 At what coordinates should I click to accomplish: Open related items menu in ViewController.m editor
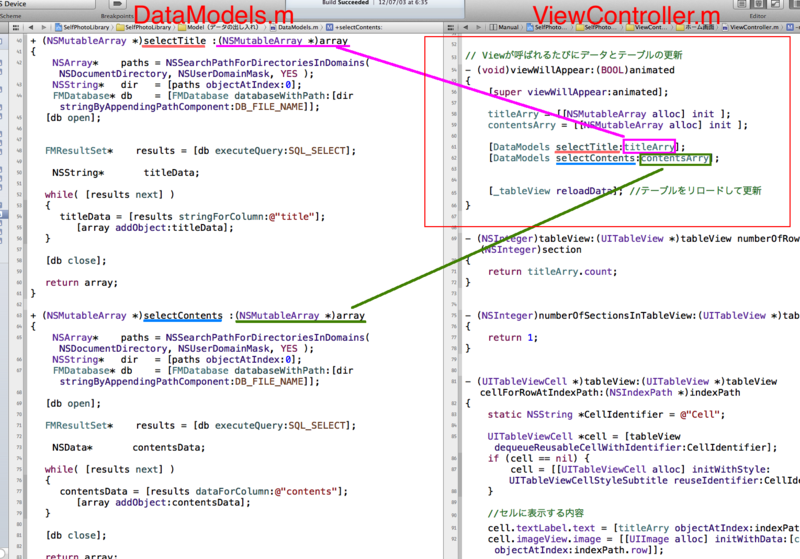coord(450,27)
